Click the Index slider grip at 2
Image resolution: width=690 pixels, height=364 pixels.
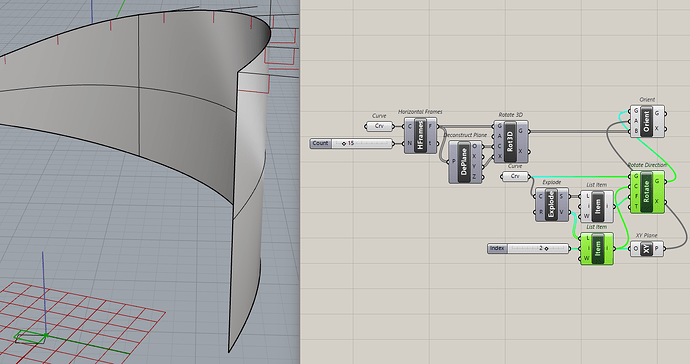(547, 249)
